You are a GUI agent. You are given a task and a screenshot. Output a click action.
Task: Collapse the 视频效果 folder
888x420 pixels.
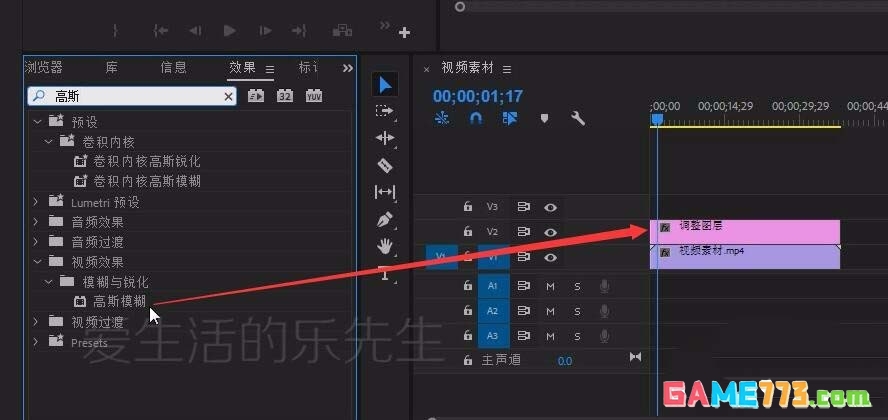[37, 262]
